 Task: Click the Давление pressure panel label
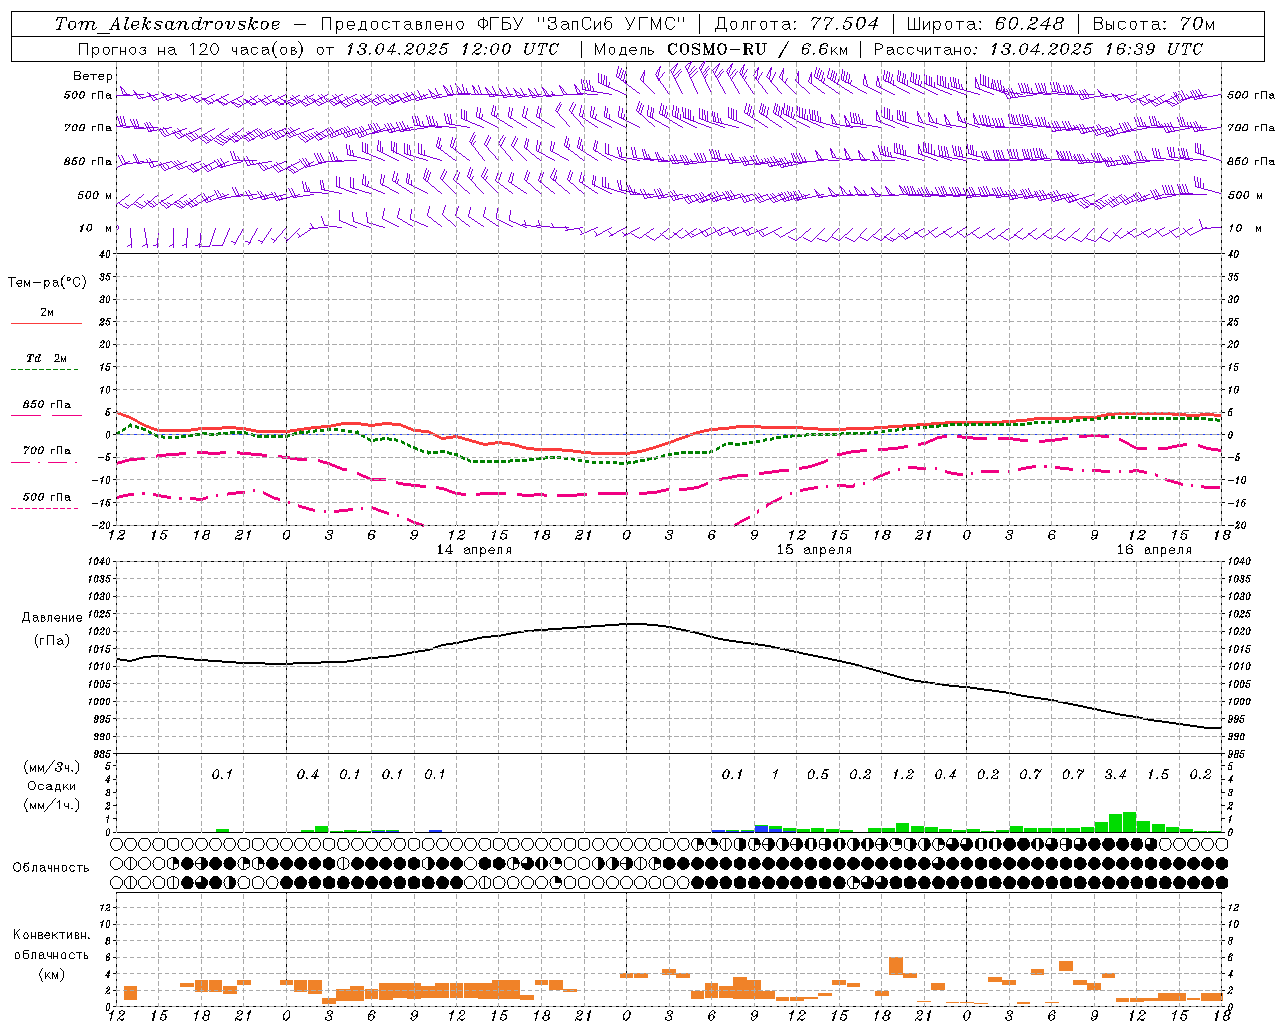click(x=50, y=618)
